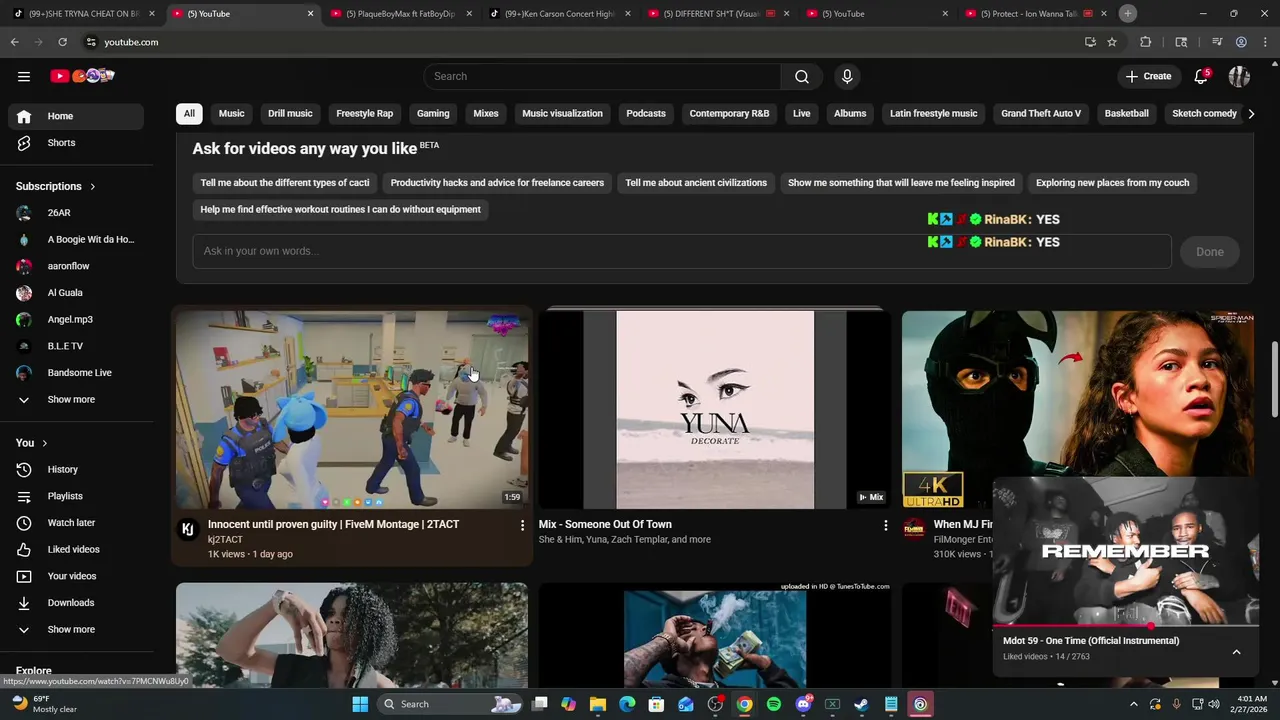Open 26AR subscription channel

coord(76,213)
